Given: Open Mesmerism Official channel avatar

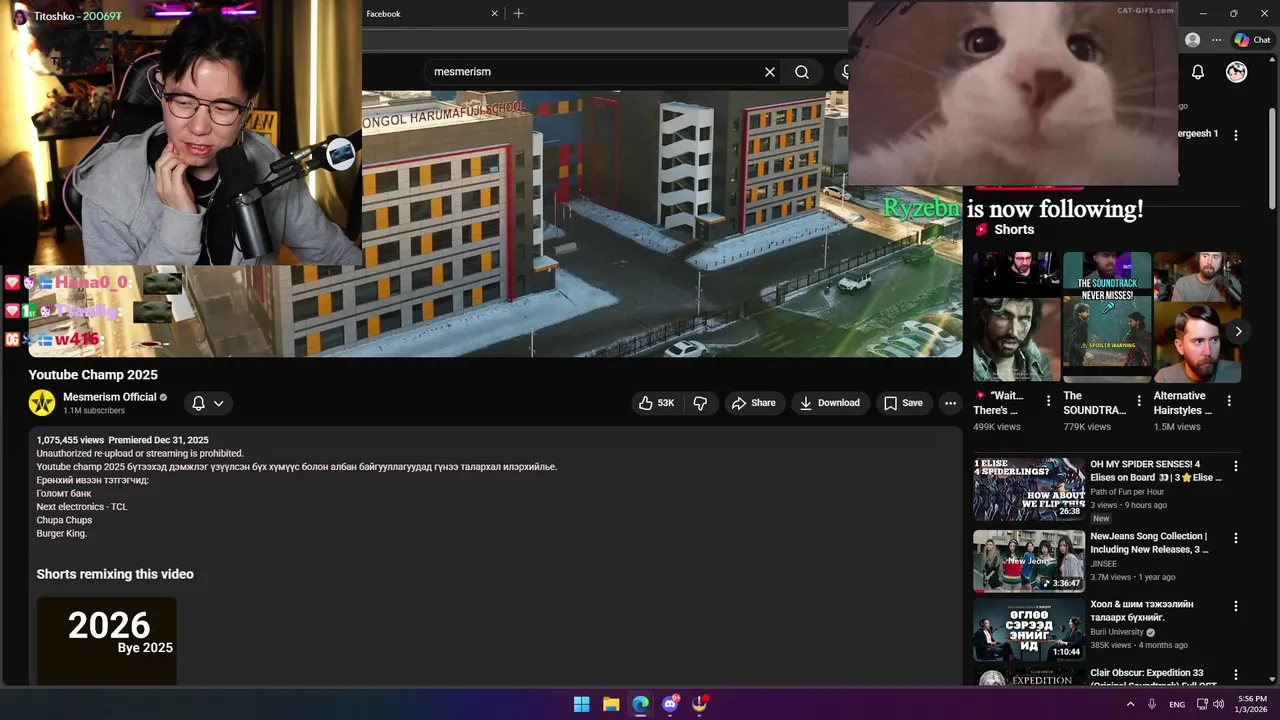Looking at the screenshot, I should click(x=42, y=403).
